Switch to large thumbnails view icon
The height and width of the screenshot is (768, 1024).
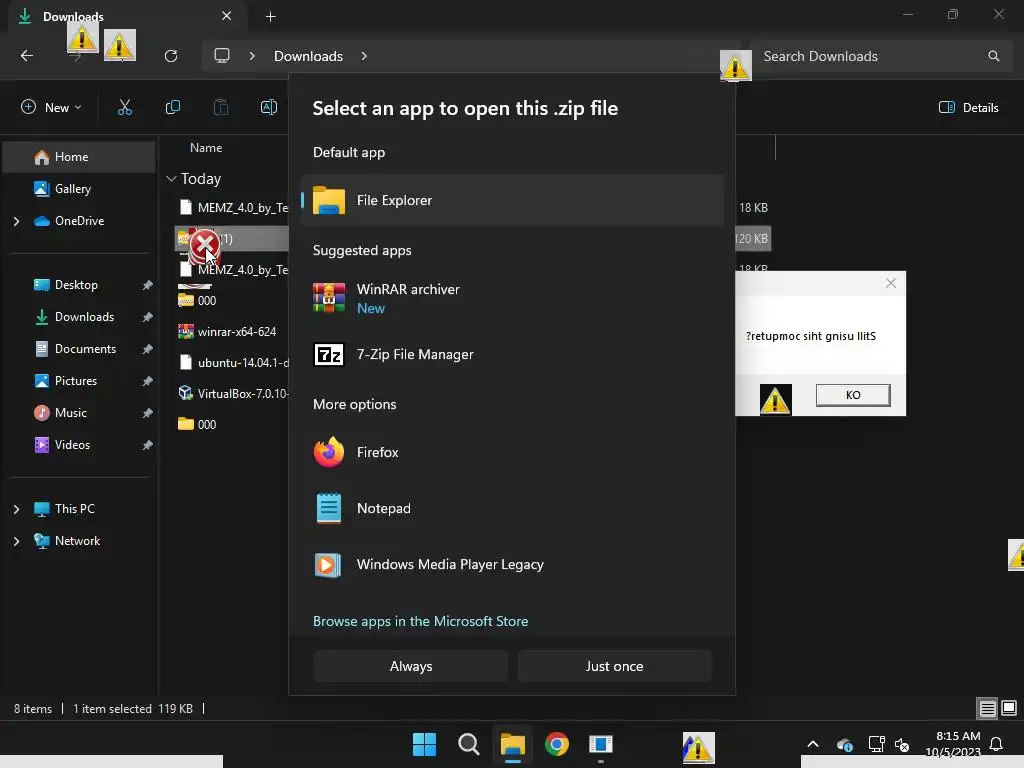tap(1009, 708)
